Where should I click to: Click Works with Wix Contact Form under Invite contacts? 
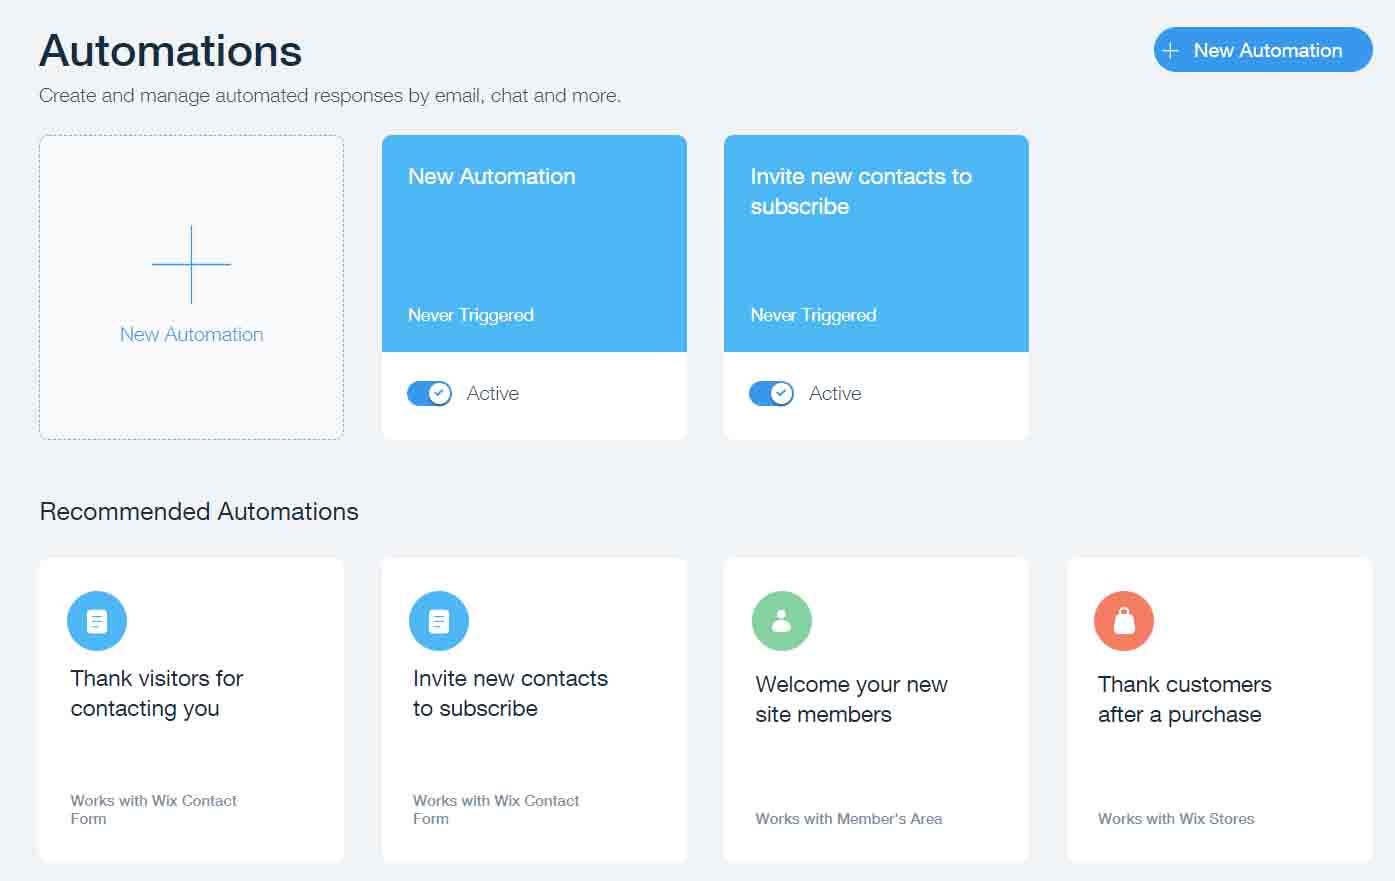496,810
